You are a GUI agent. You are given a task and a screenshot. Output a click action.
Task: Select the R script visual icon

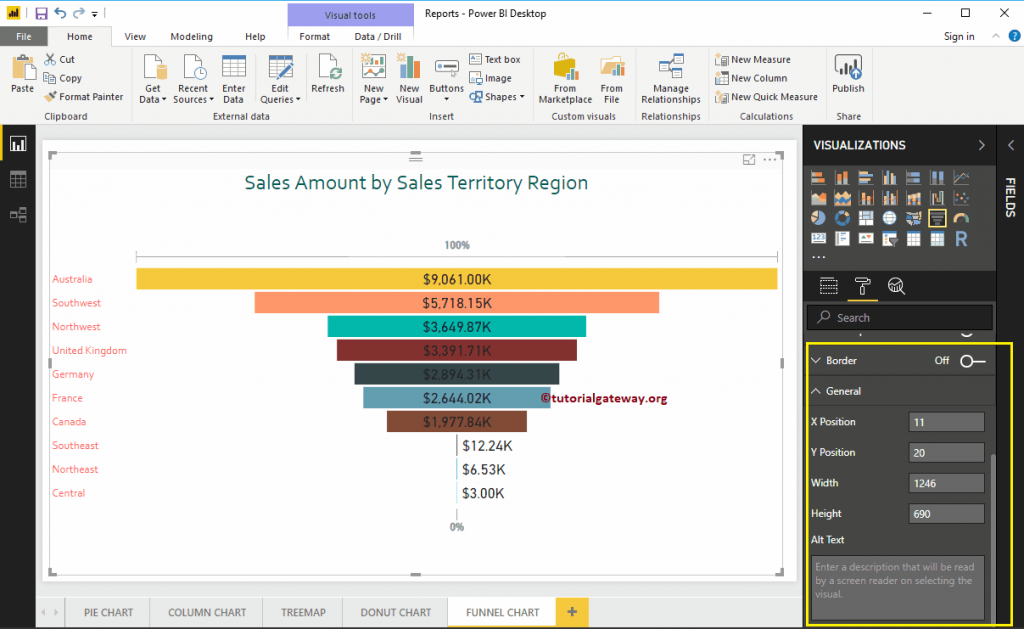tap(961, 239)
